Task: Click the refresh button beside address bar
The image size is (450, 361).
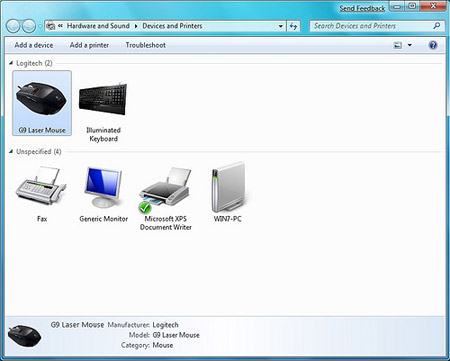Action: (293, 26)
